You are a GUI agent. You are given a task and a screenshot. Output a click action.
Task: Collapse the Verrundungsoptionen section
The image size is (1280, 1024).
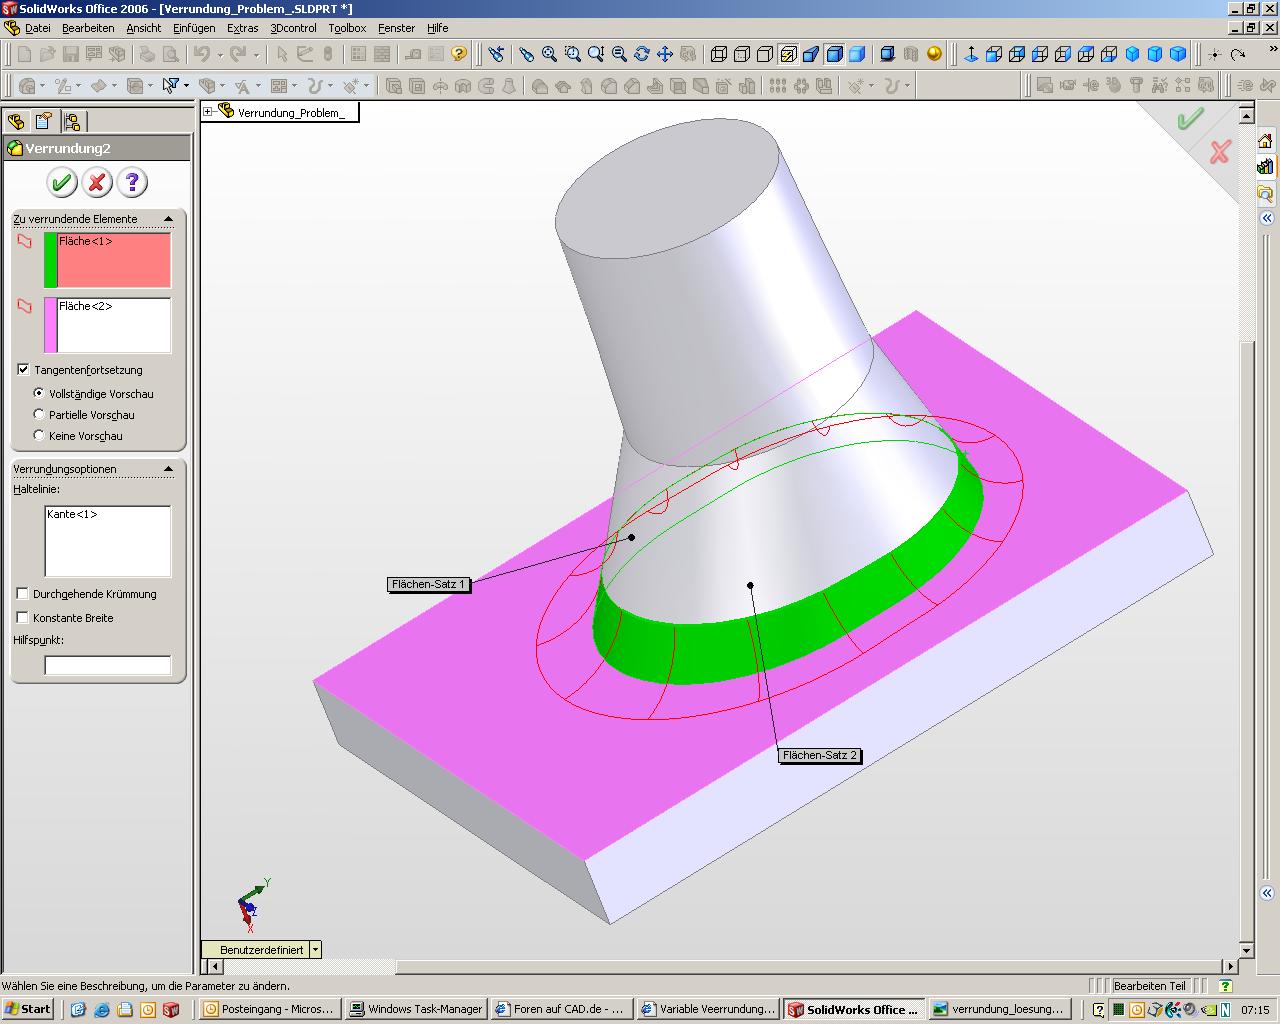coord(168,469)
